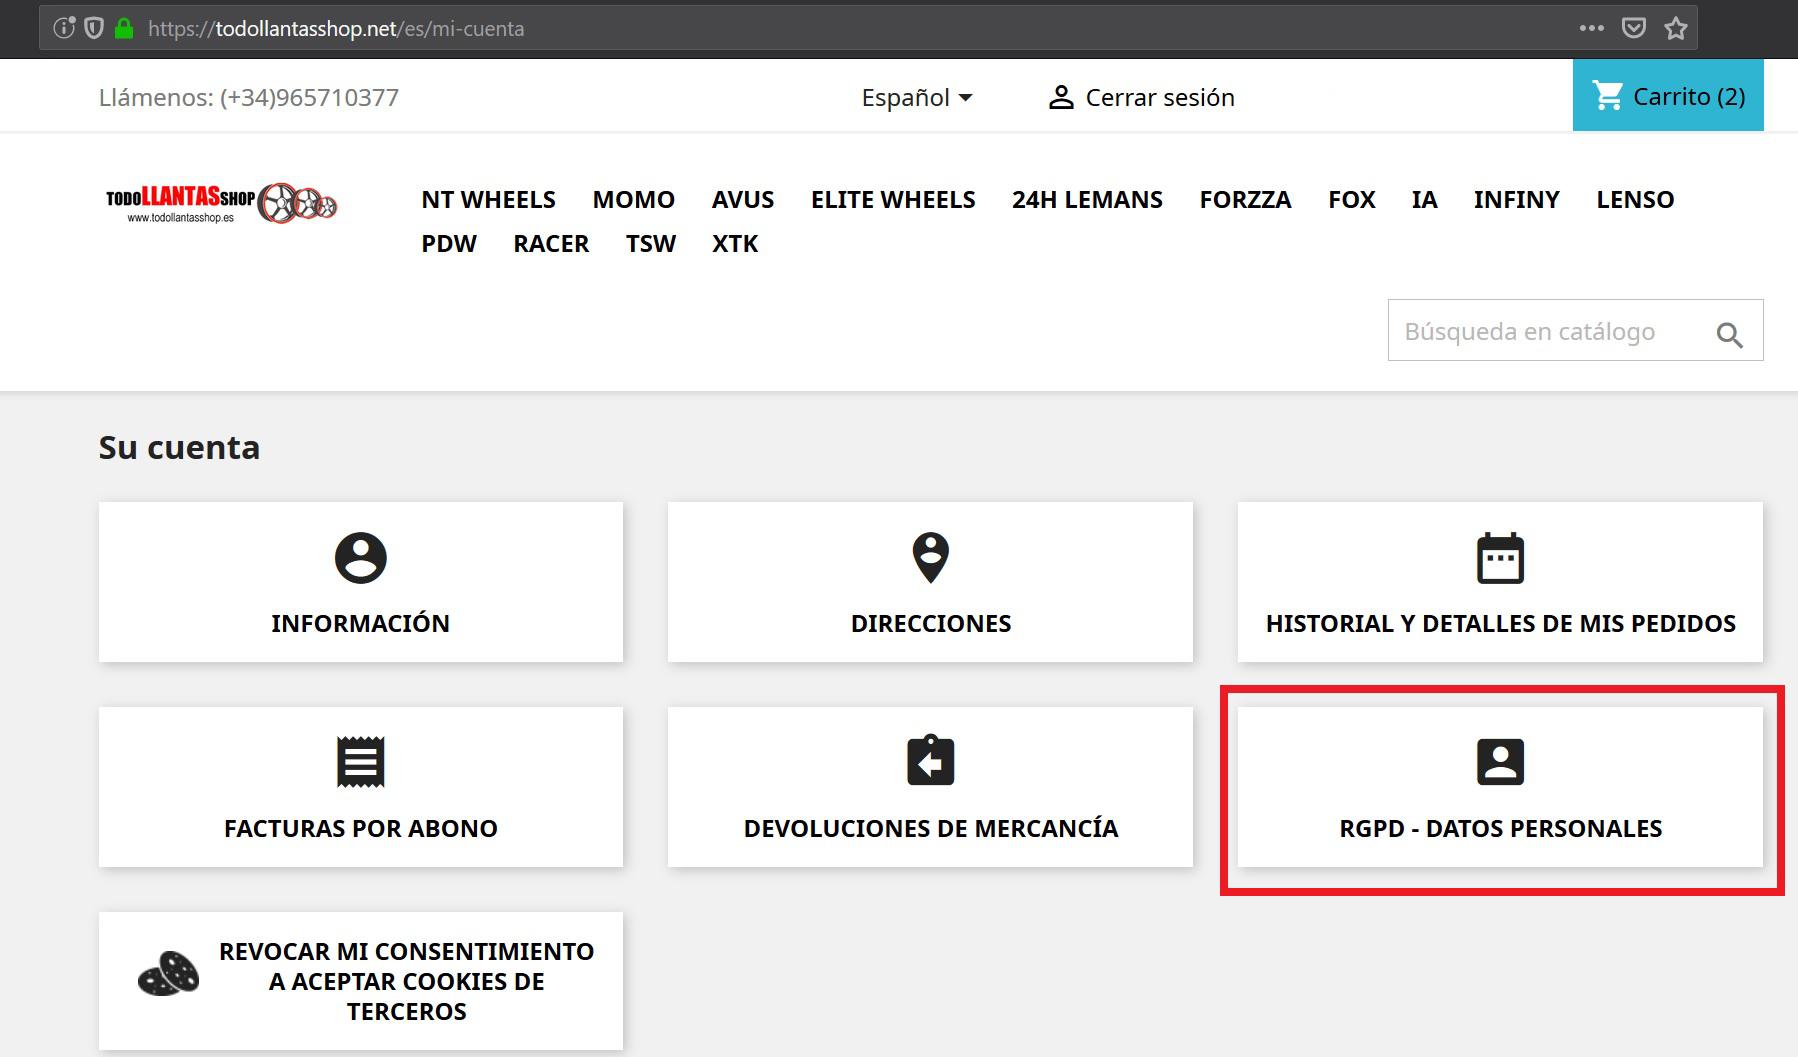The width and height of the screenshot is (1798, 1057).
Task: Bookmark this page with star icon
Action: tap(1676, 28)
